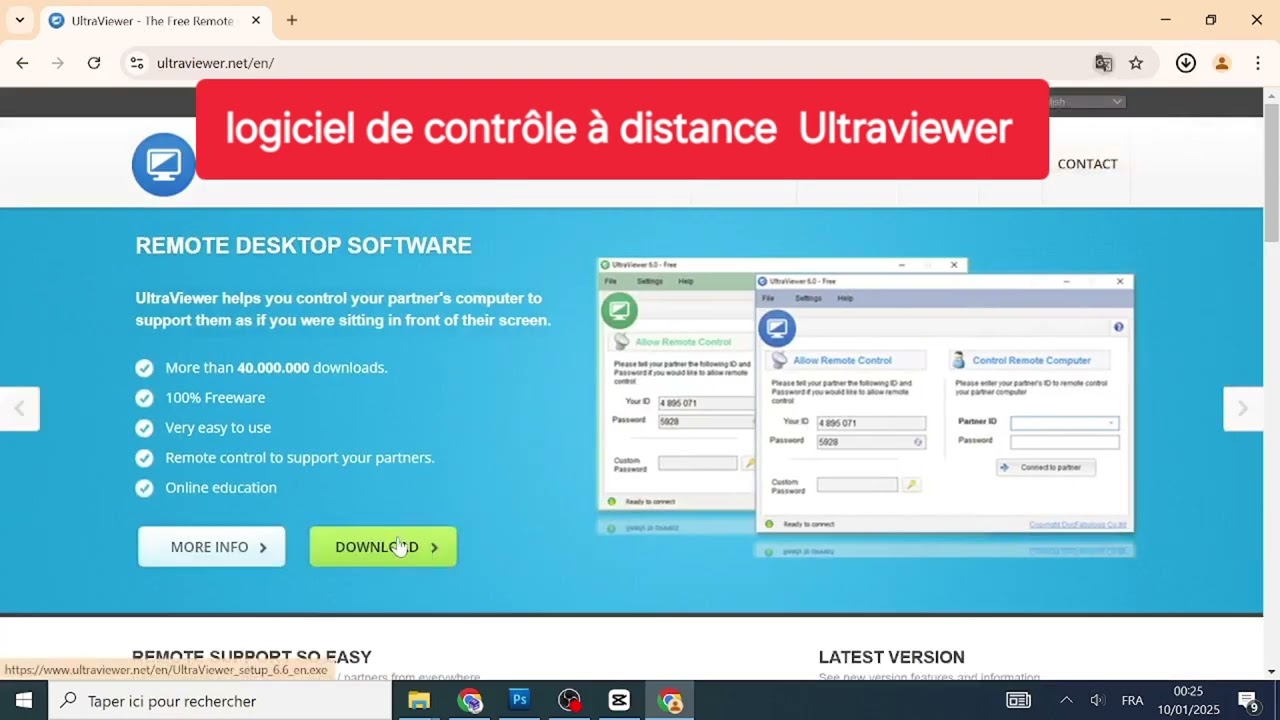
Task: Click the browser forward arrow
Action: tap(58, 63)
